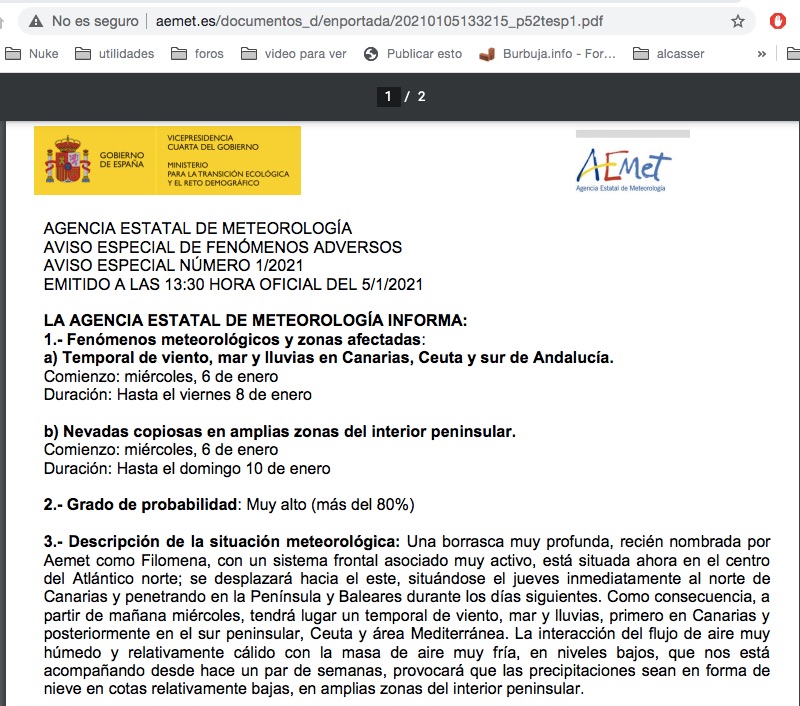The height and width of the screenshot is (706, 800).
Task: Click the globe icon beside 'Publicar esto'
Action: point(371,54)
